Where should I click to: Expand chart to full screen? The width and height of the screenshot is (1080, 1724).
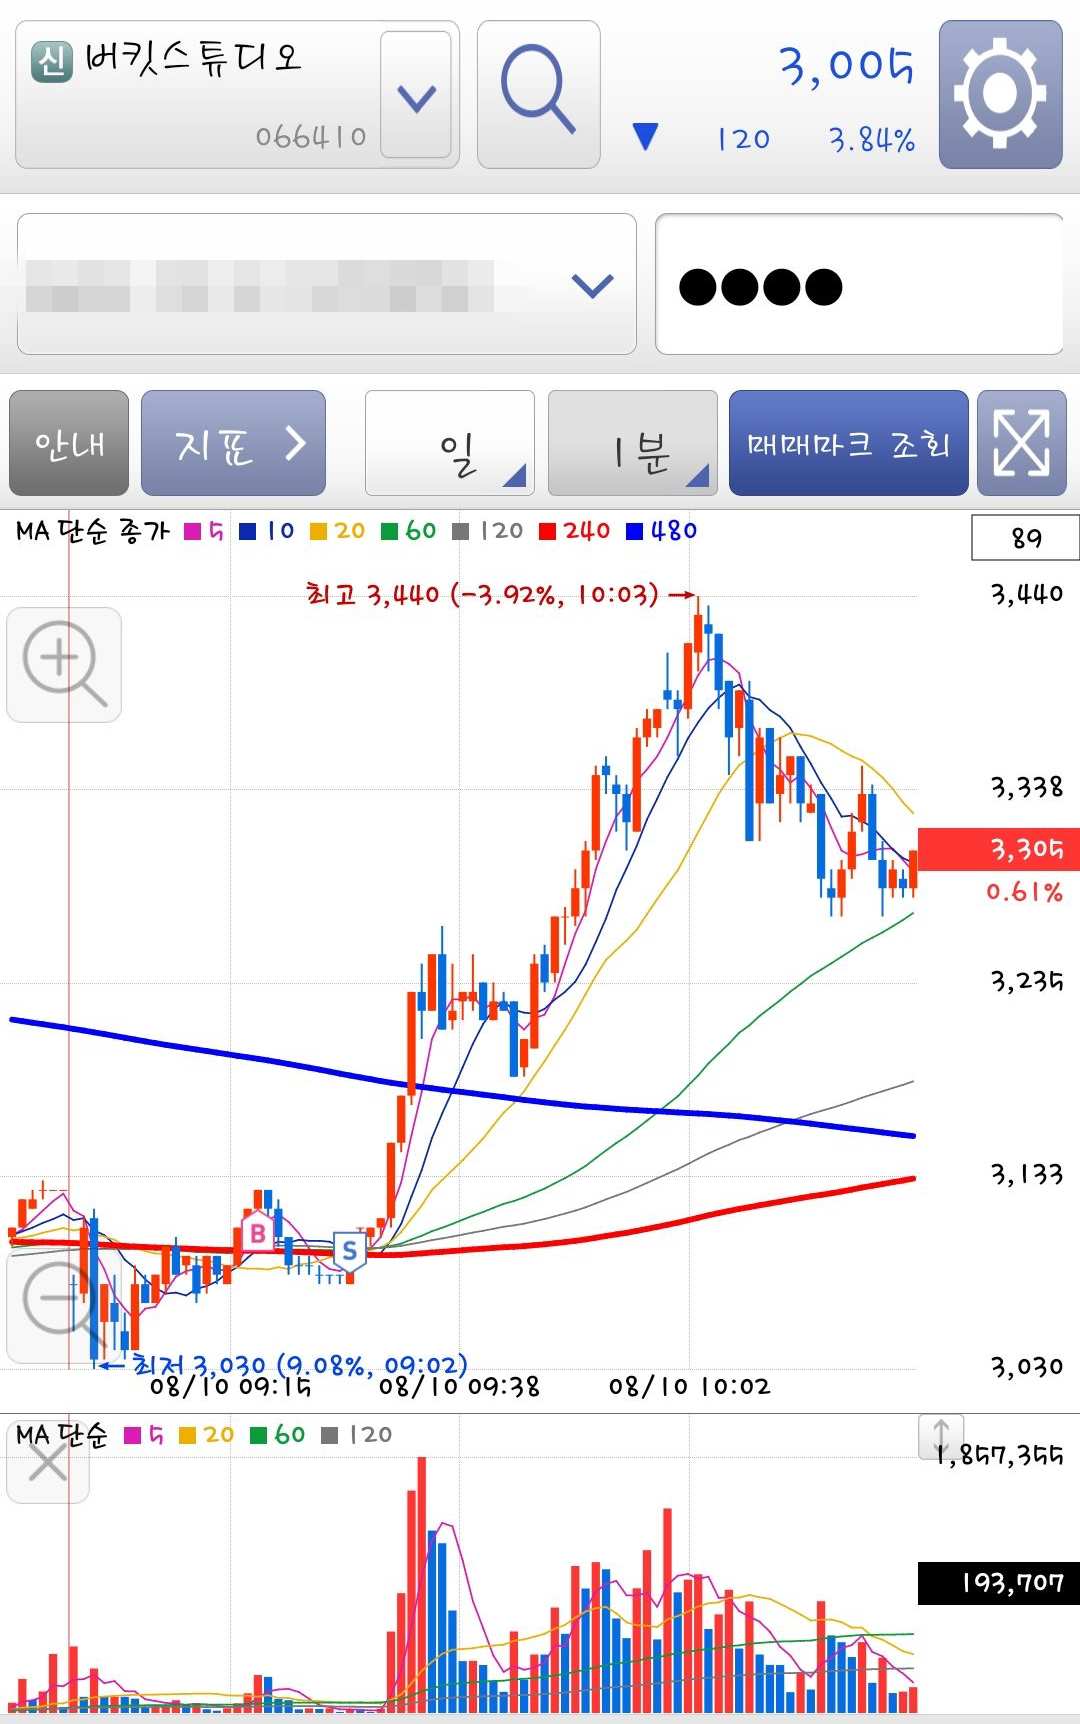1021,443
